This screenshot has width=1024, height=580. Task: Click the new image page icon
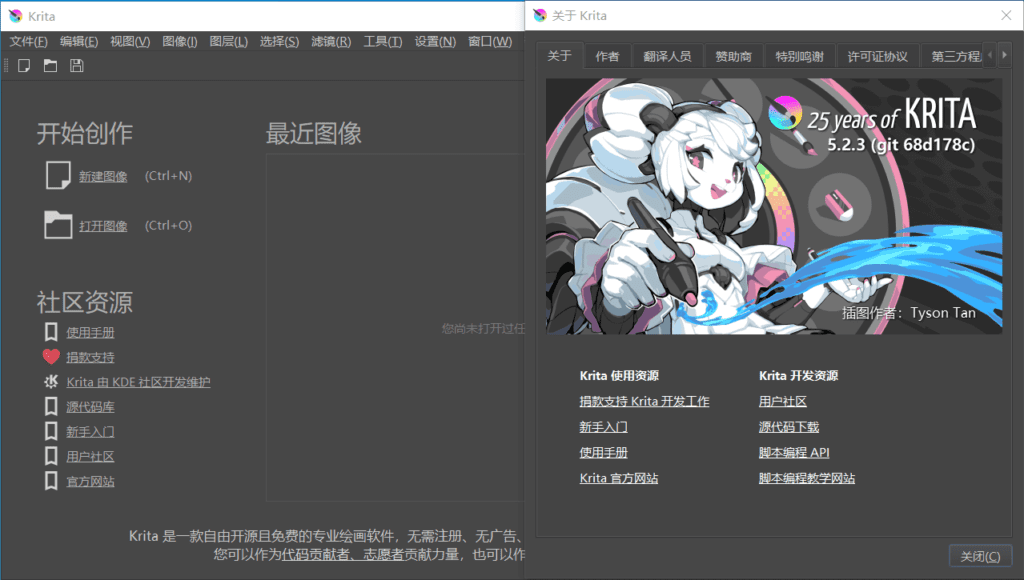[x=58, y=176]
